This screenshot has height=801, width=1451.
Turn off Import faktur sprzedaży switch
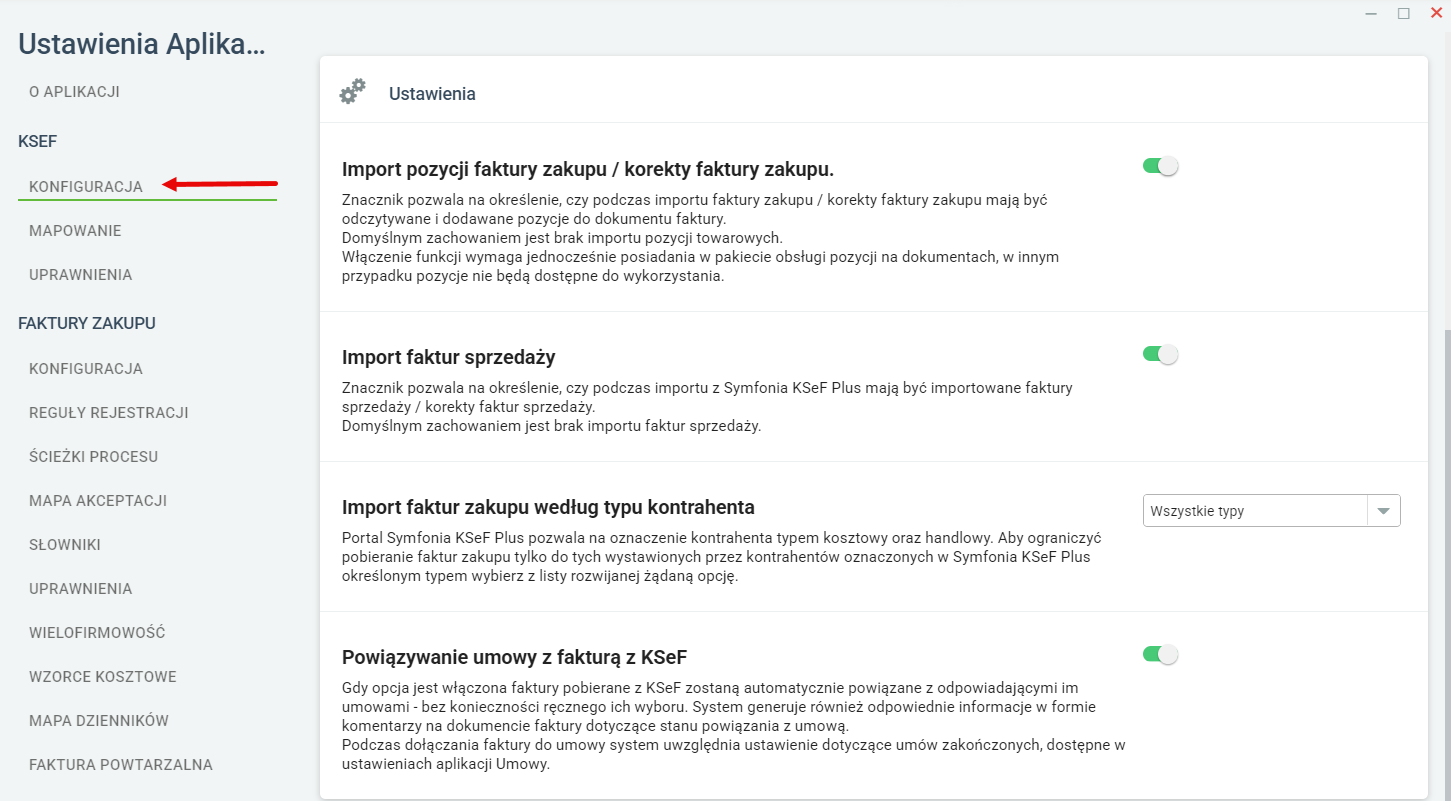click(x=1160, y=354)
